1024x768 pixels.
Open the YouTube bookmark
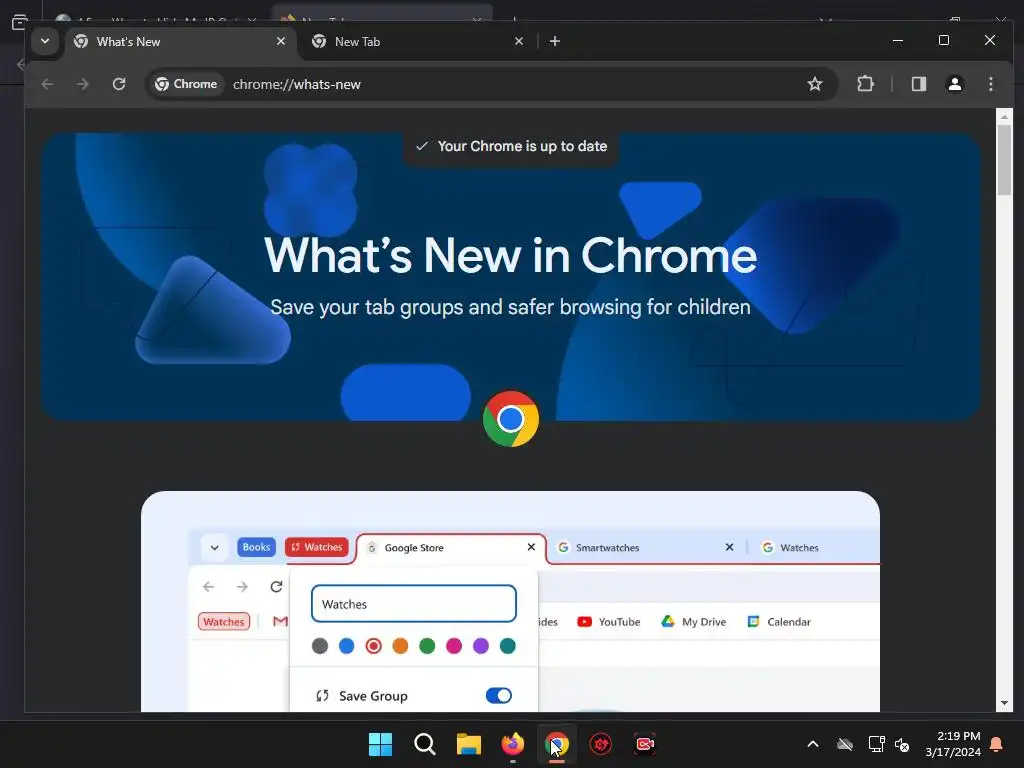coord(609,622)
